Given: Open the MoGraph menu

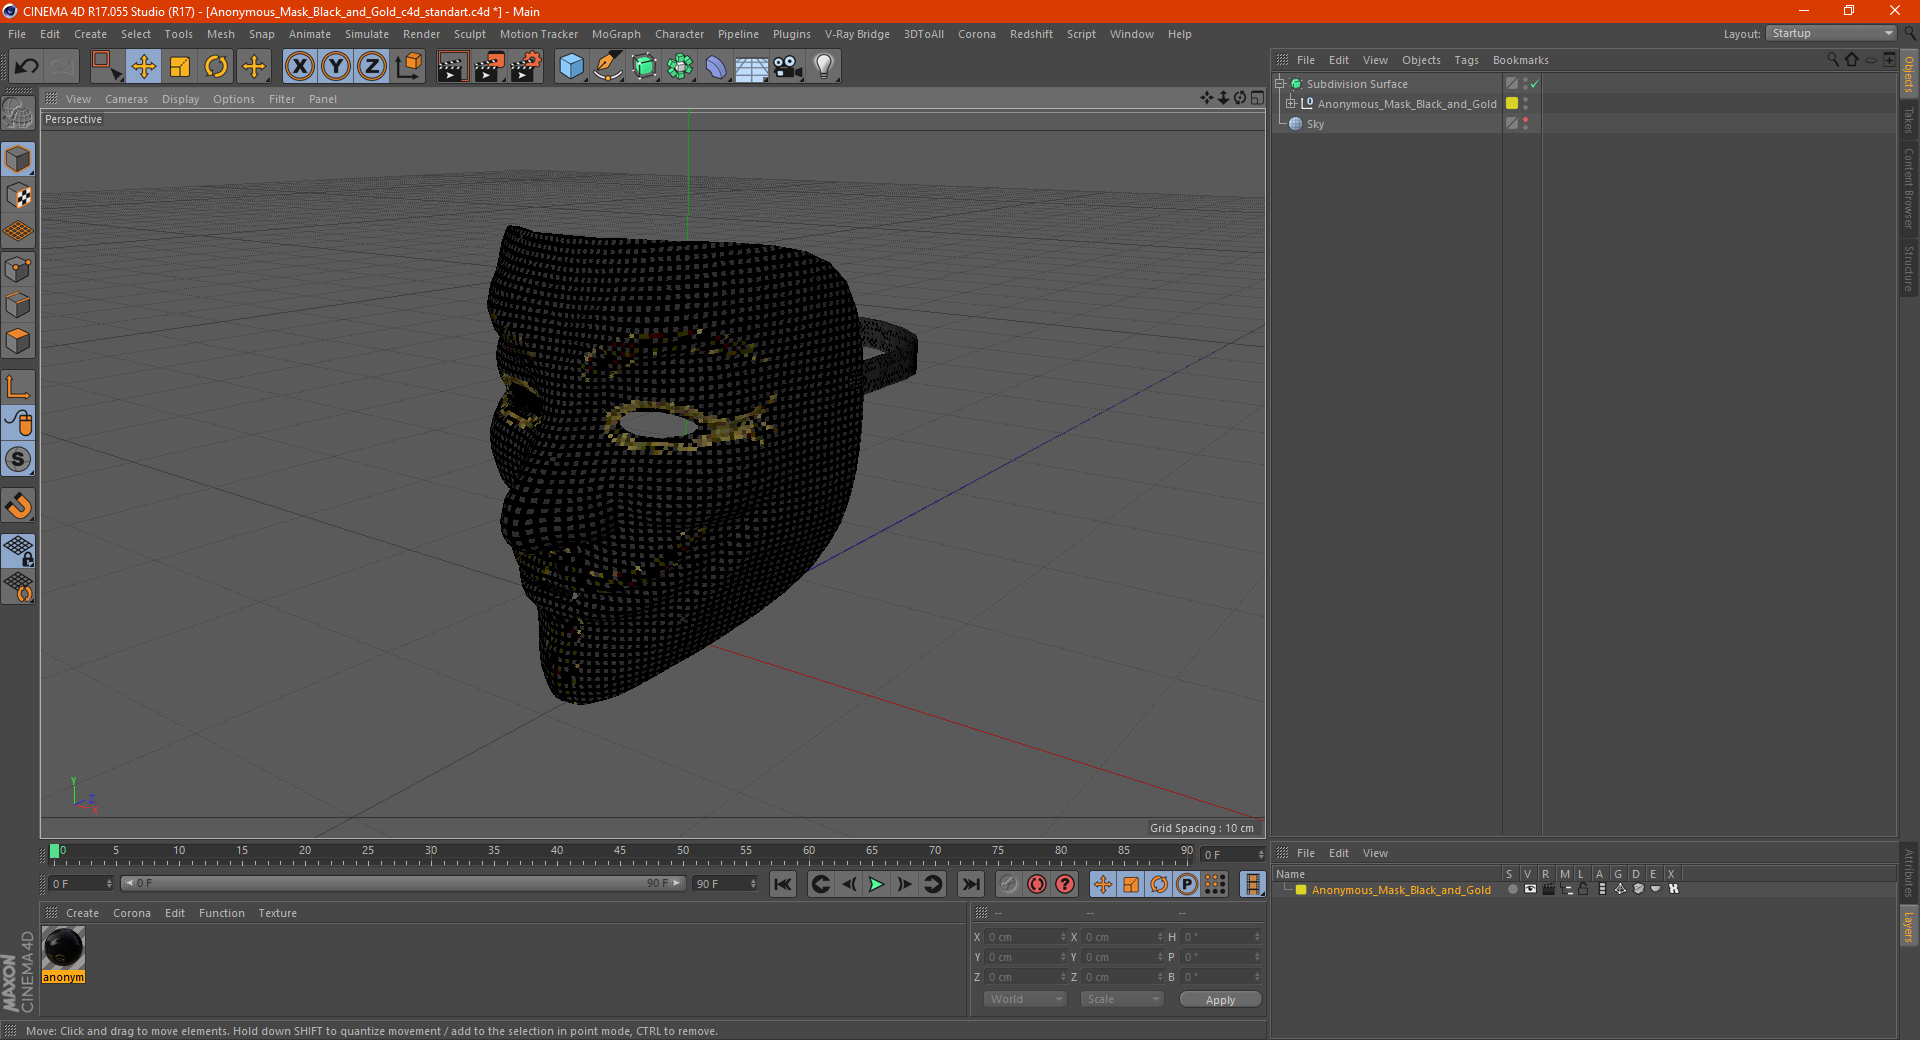Looking at the screenshot, I should coord(616,34).
